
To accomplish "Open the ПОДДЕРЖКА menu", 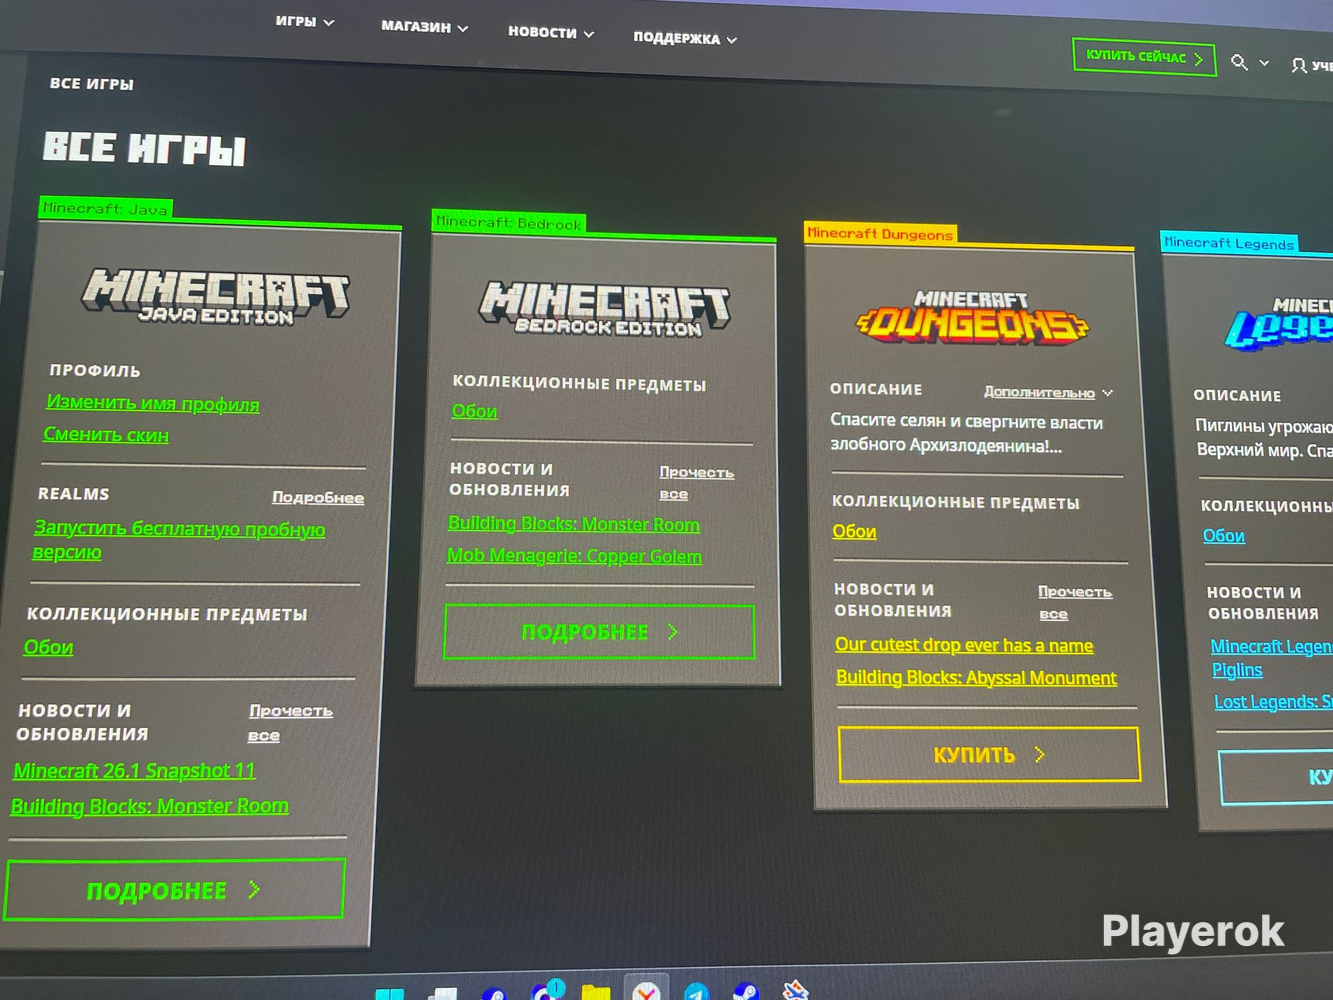I will [x=685, y=39].
